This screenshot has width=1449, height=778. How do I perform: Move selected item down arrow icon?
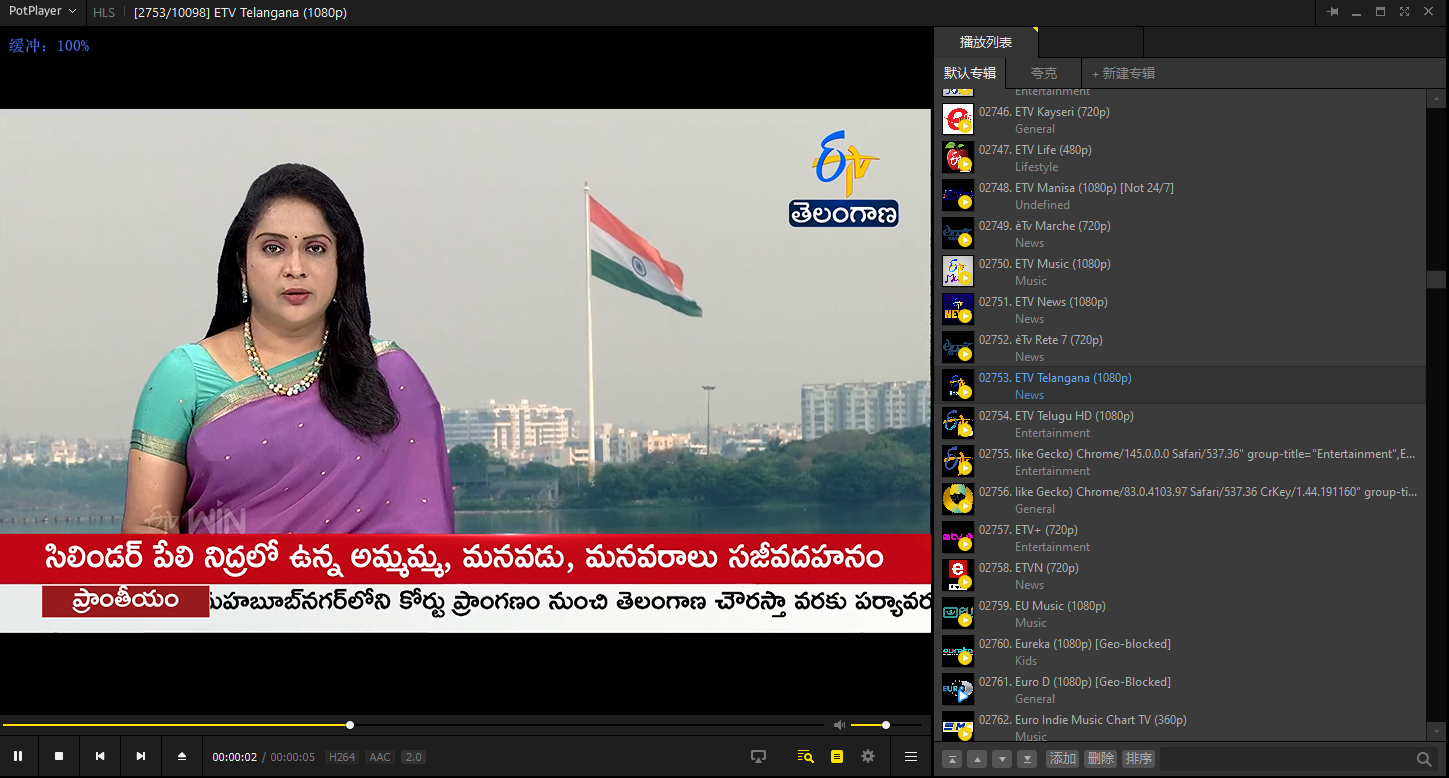[x=1002, y=759]
